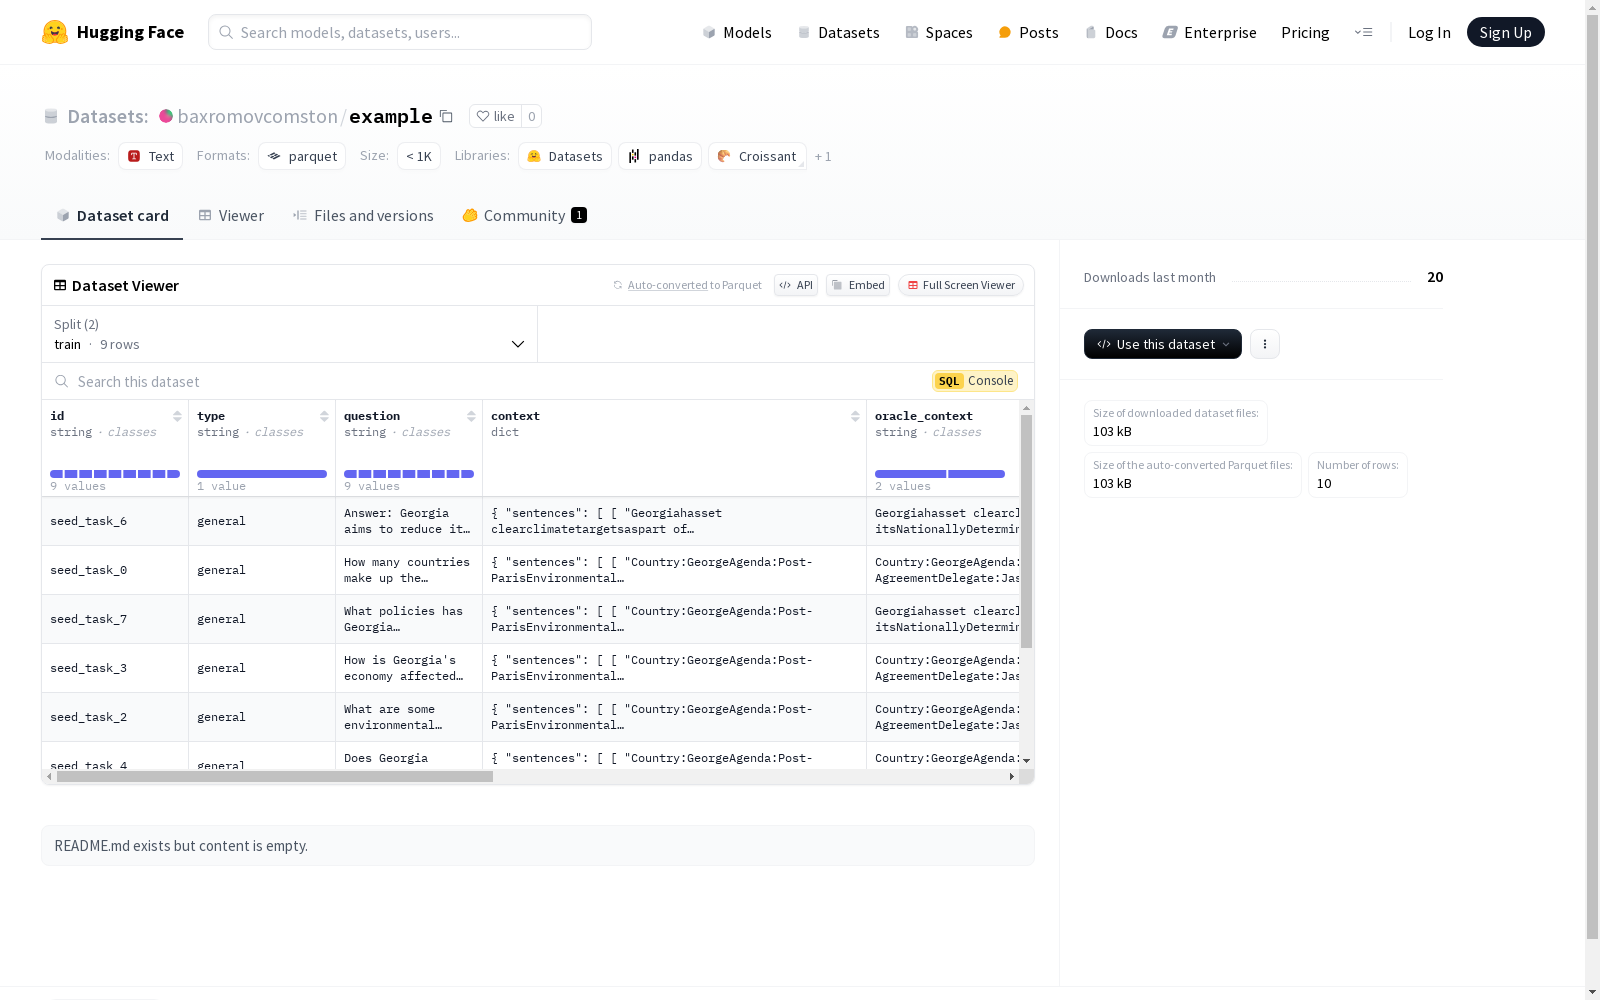The height and width of the screenshot is (1000, 1600).
Task: Open the Pricing page
Action: [x=1305, y=32]
